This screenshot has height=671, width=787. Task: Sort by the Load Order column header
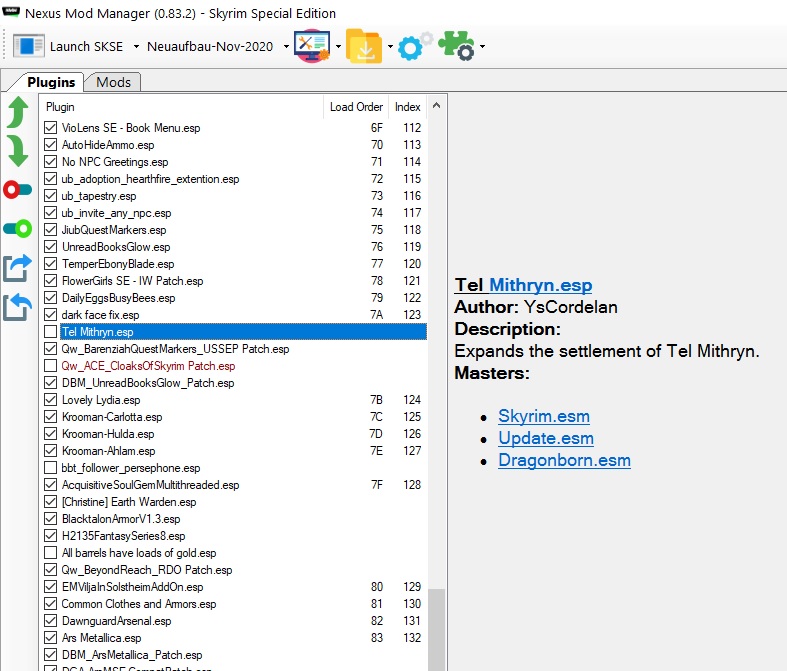click(x=355, y=107)
